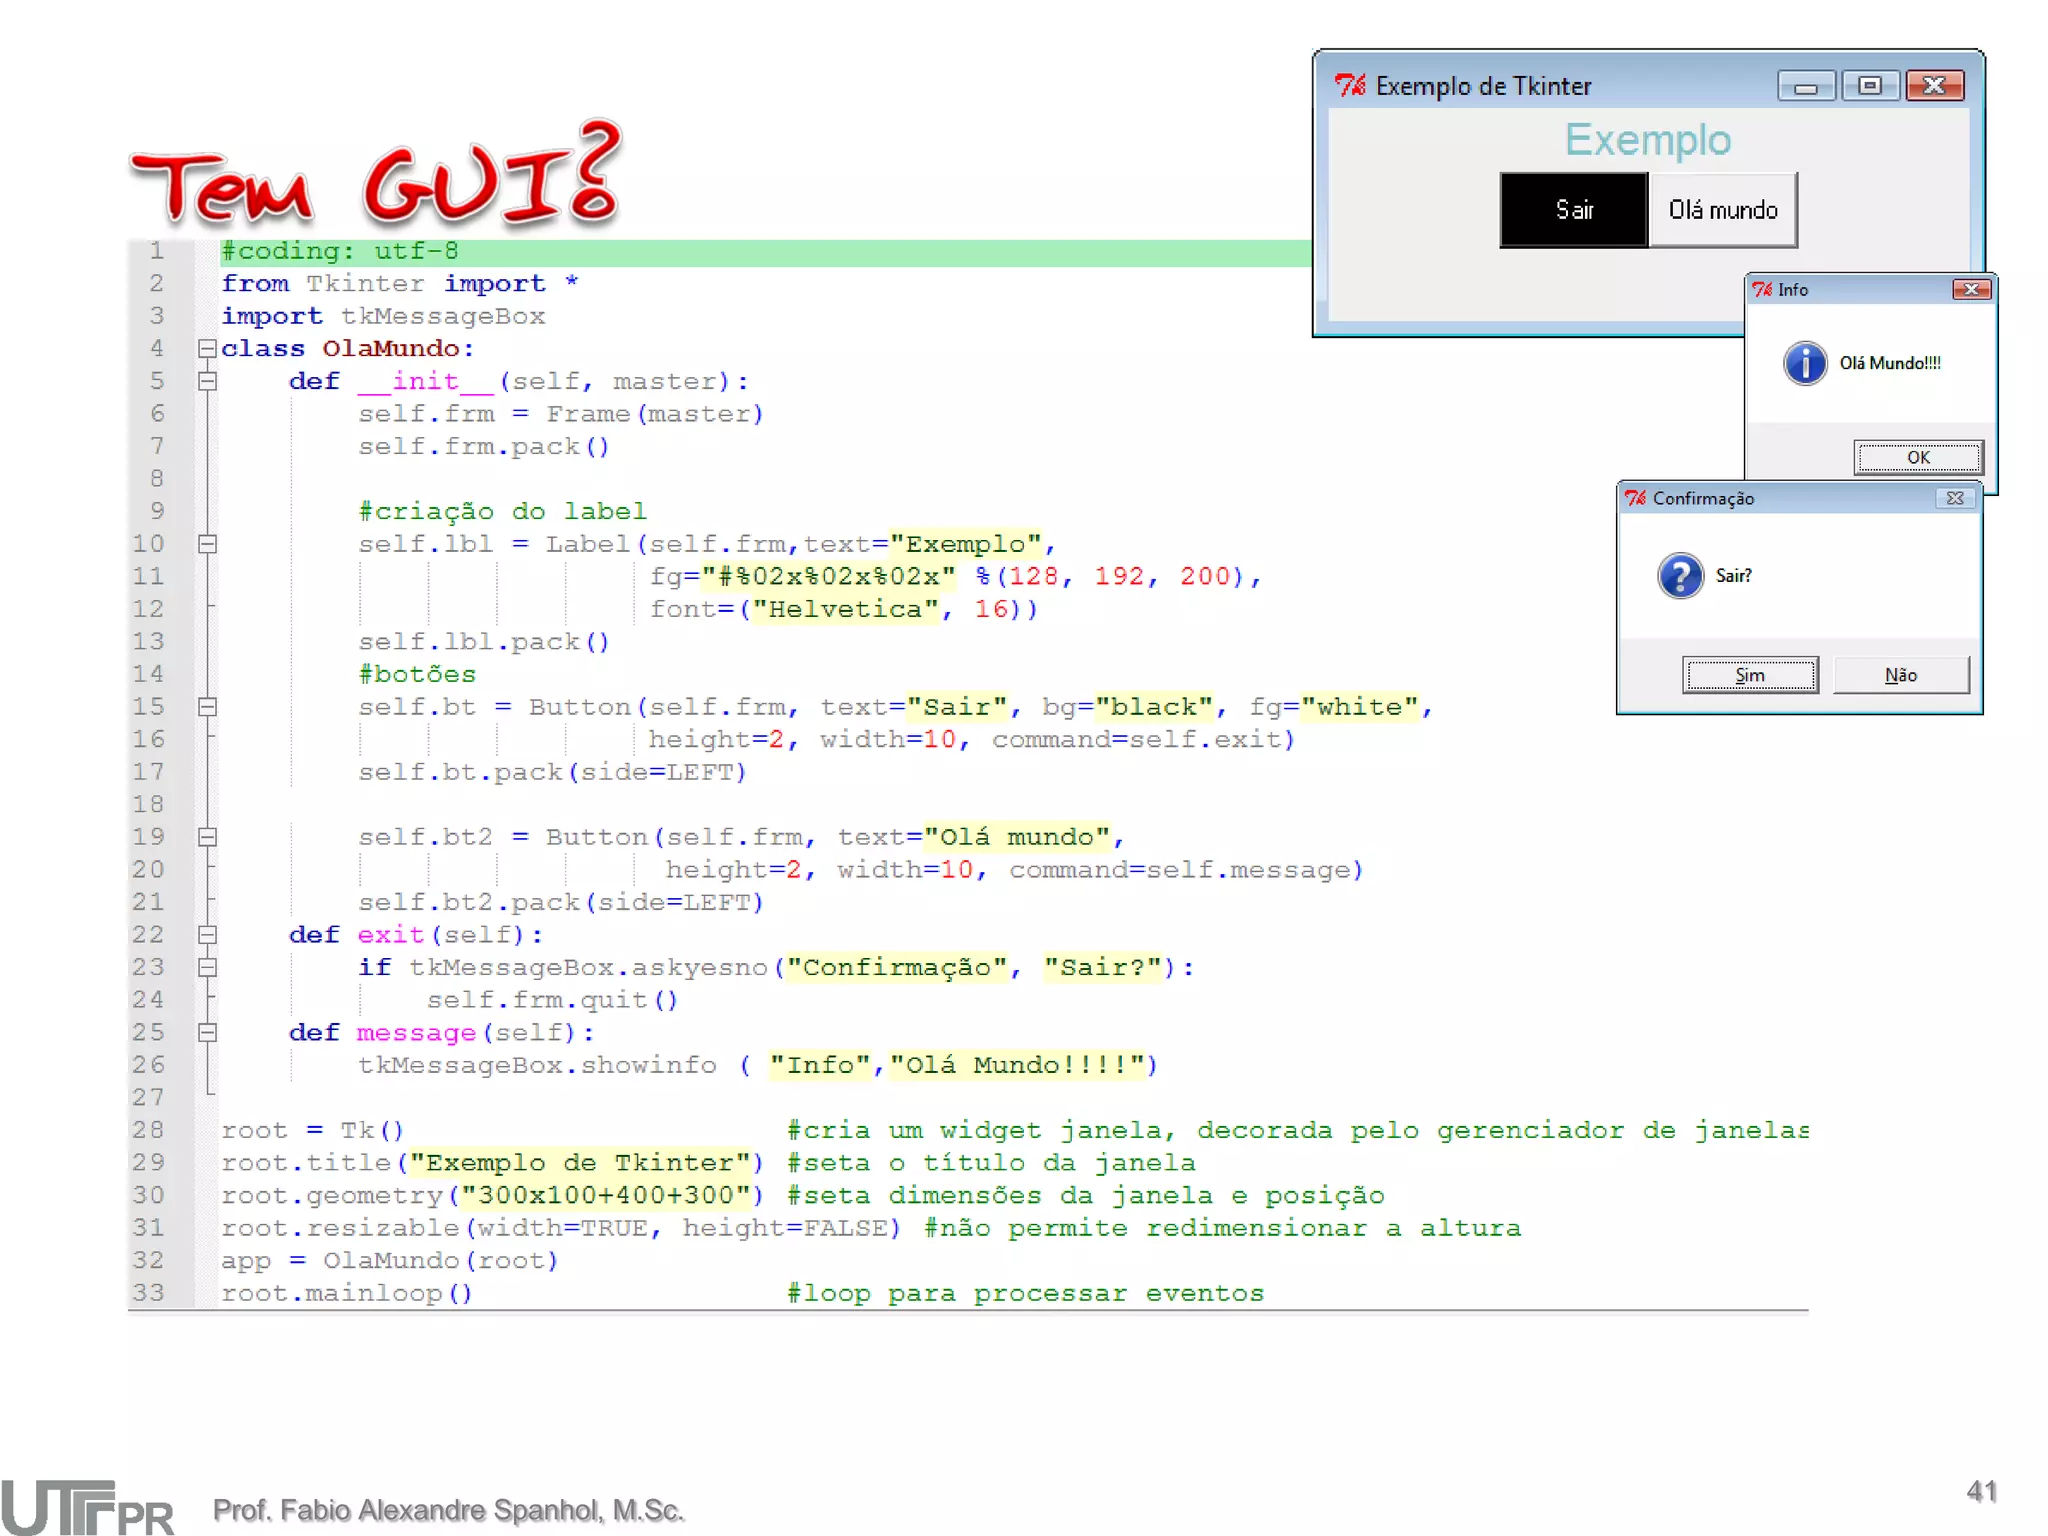Viewport: 2048px width, 1536px height.
Task: Click the Tk feather icon in main titlebar
Action: pos(1349,86)
